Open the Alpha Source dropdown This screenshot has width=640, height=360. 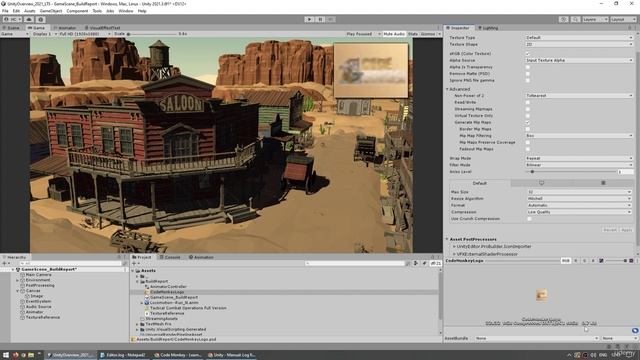pos(579,60)
